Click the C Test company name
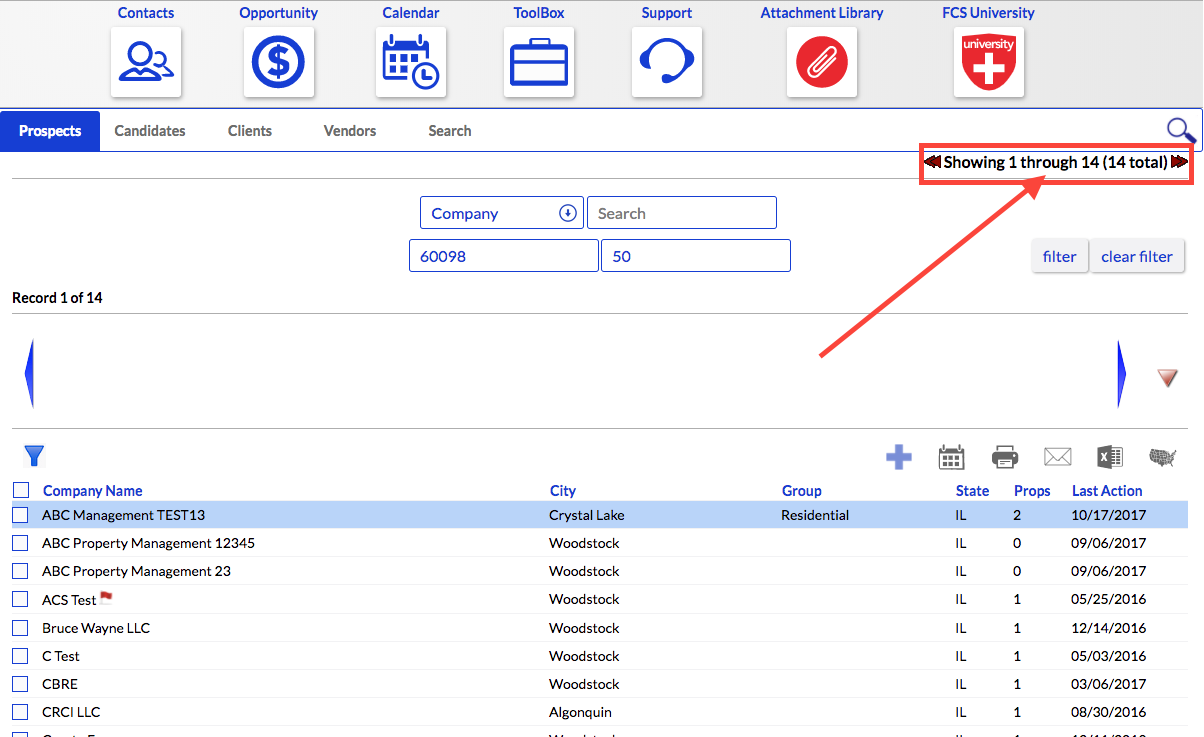1204x737 pixels. [61, 656]
